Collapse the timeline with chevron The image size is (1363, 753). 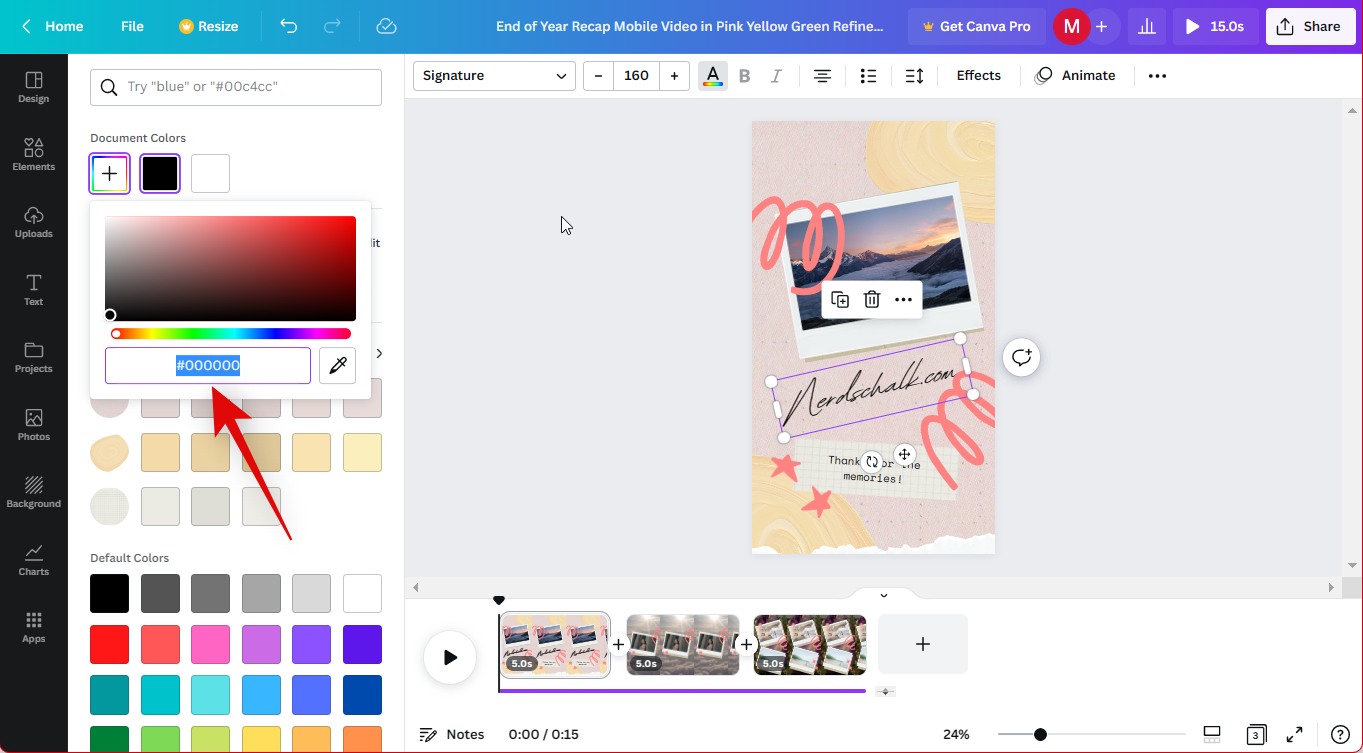(x=884, y=595)
